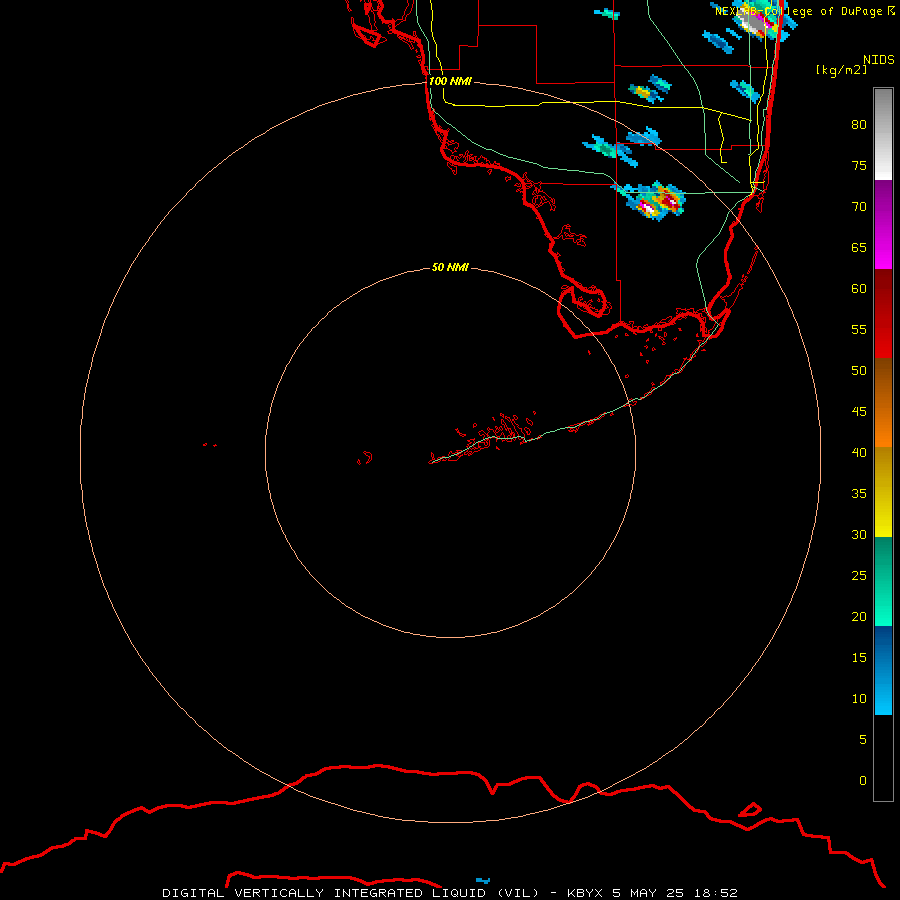Click the scale value "20"
Viewport: 900px width, 900px height.
pyautogui.click(x=859, y=617)
